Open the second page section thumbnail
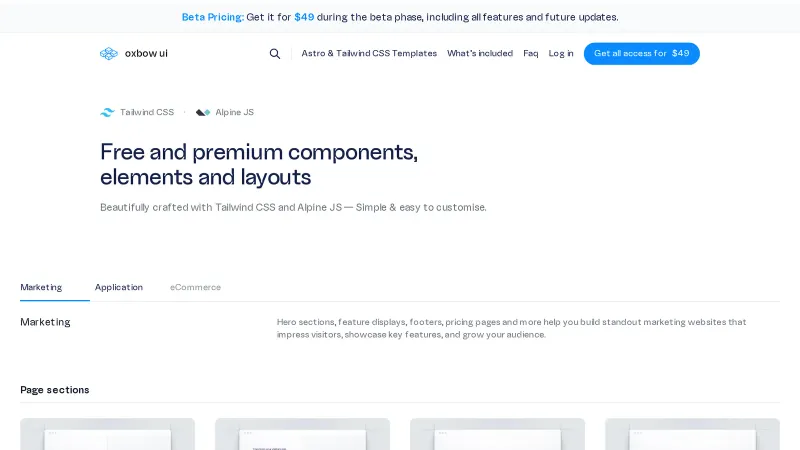 (x=302, y=435)
